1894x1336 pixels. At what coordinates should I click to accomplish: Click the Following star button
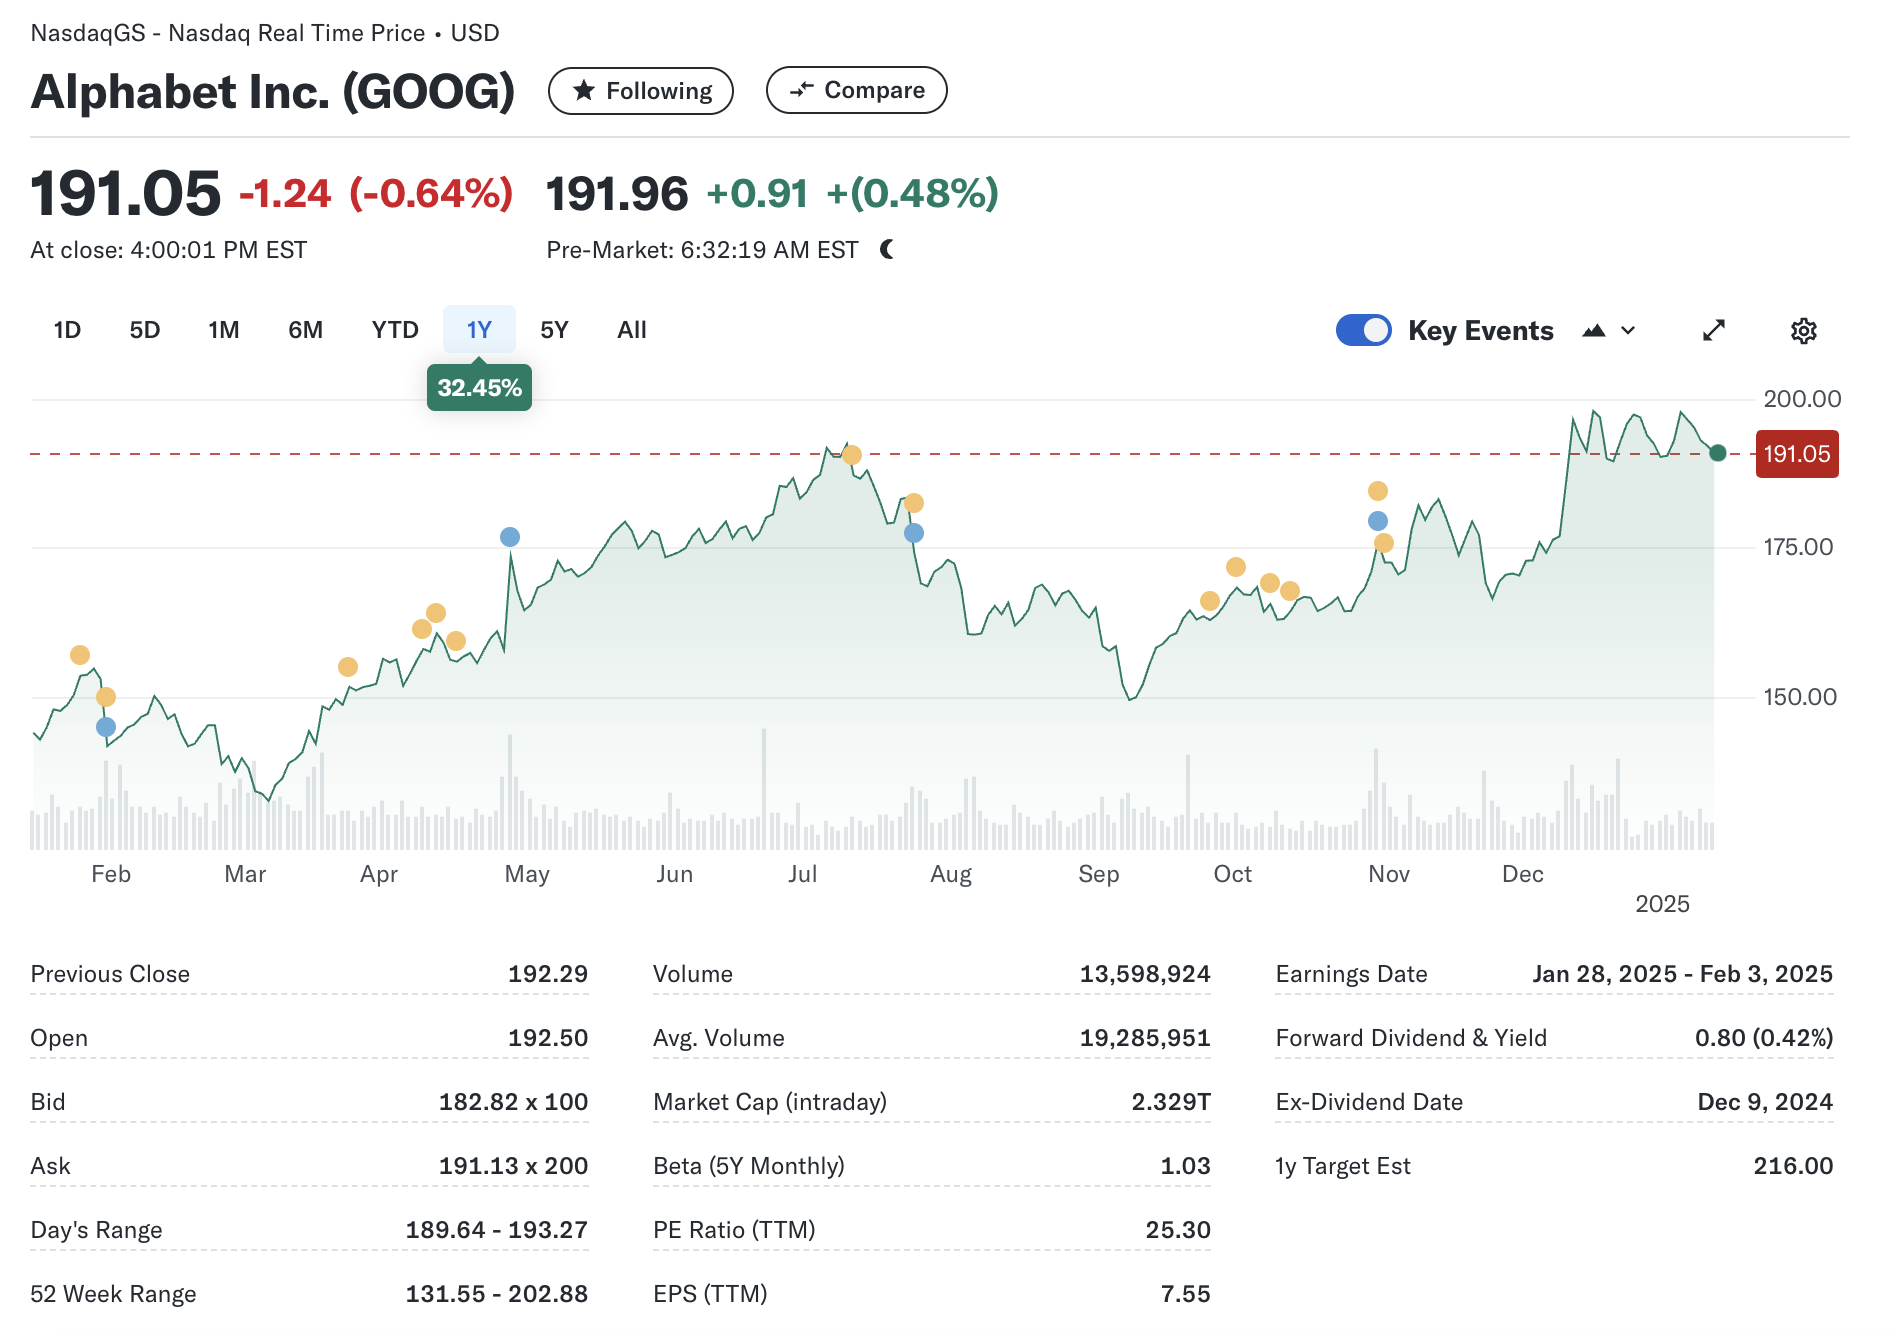[x=641, y=91]
